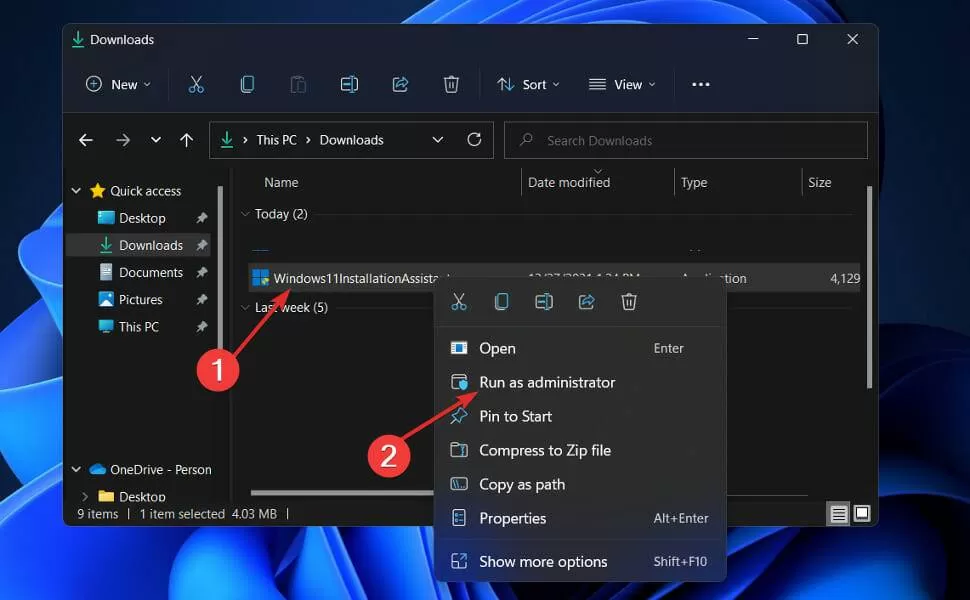Click the Cut scissors icon in toolbar
This screenshot has width=970, height=600.
[x=196, y=84]
